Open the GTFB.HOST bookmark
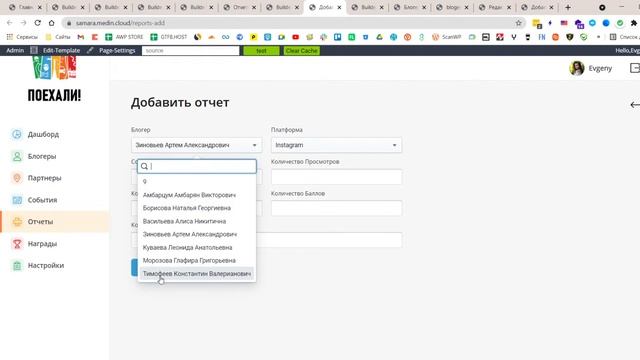 pyautogui.click(x=169, y=37)
